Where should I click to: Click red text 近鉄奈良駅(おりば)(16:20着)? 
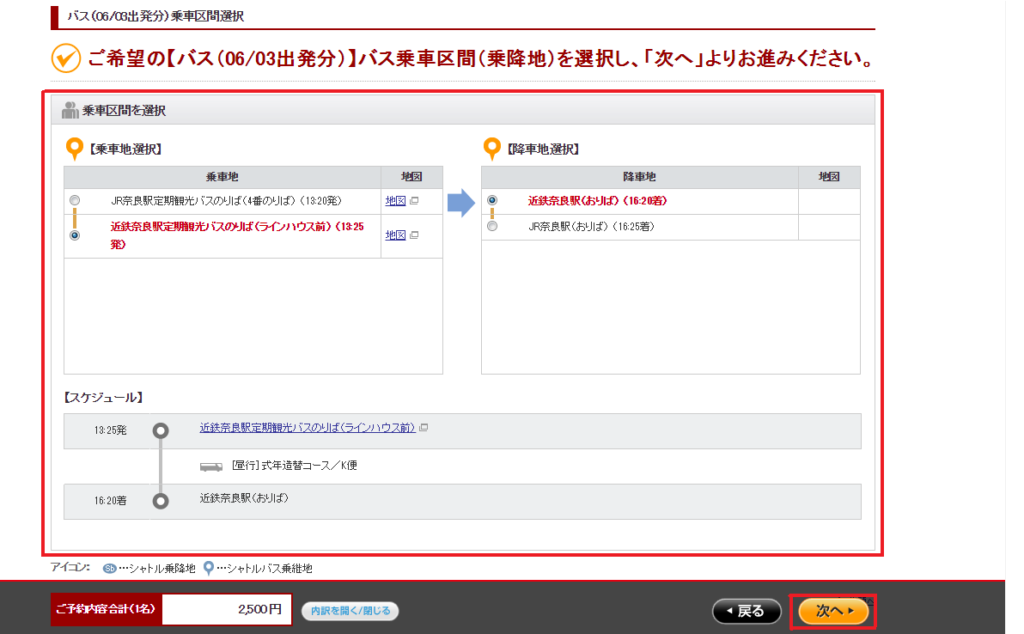click(x=598, y=200)
